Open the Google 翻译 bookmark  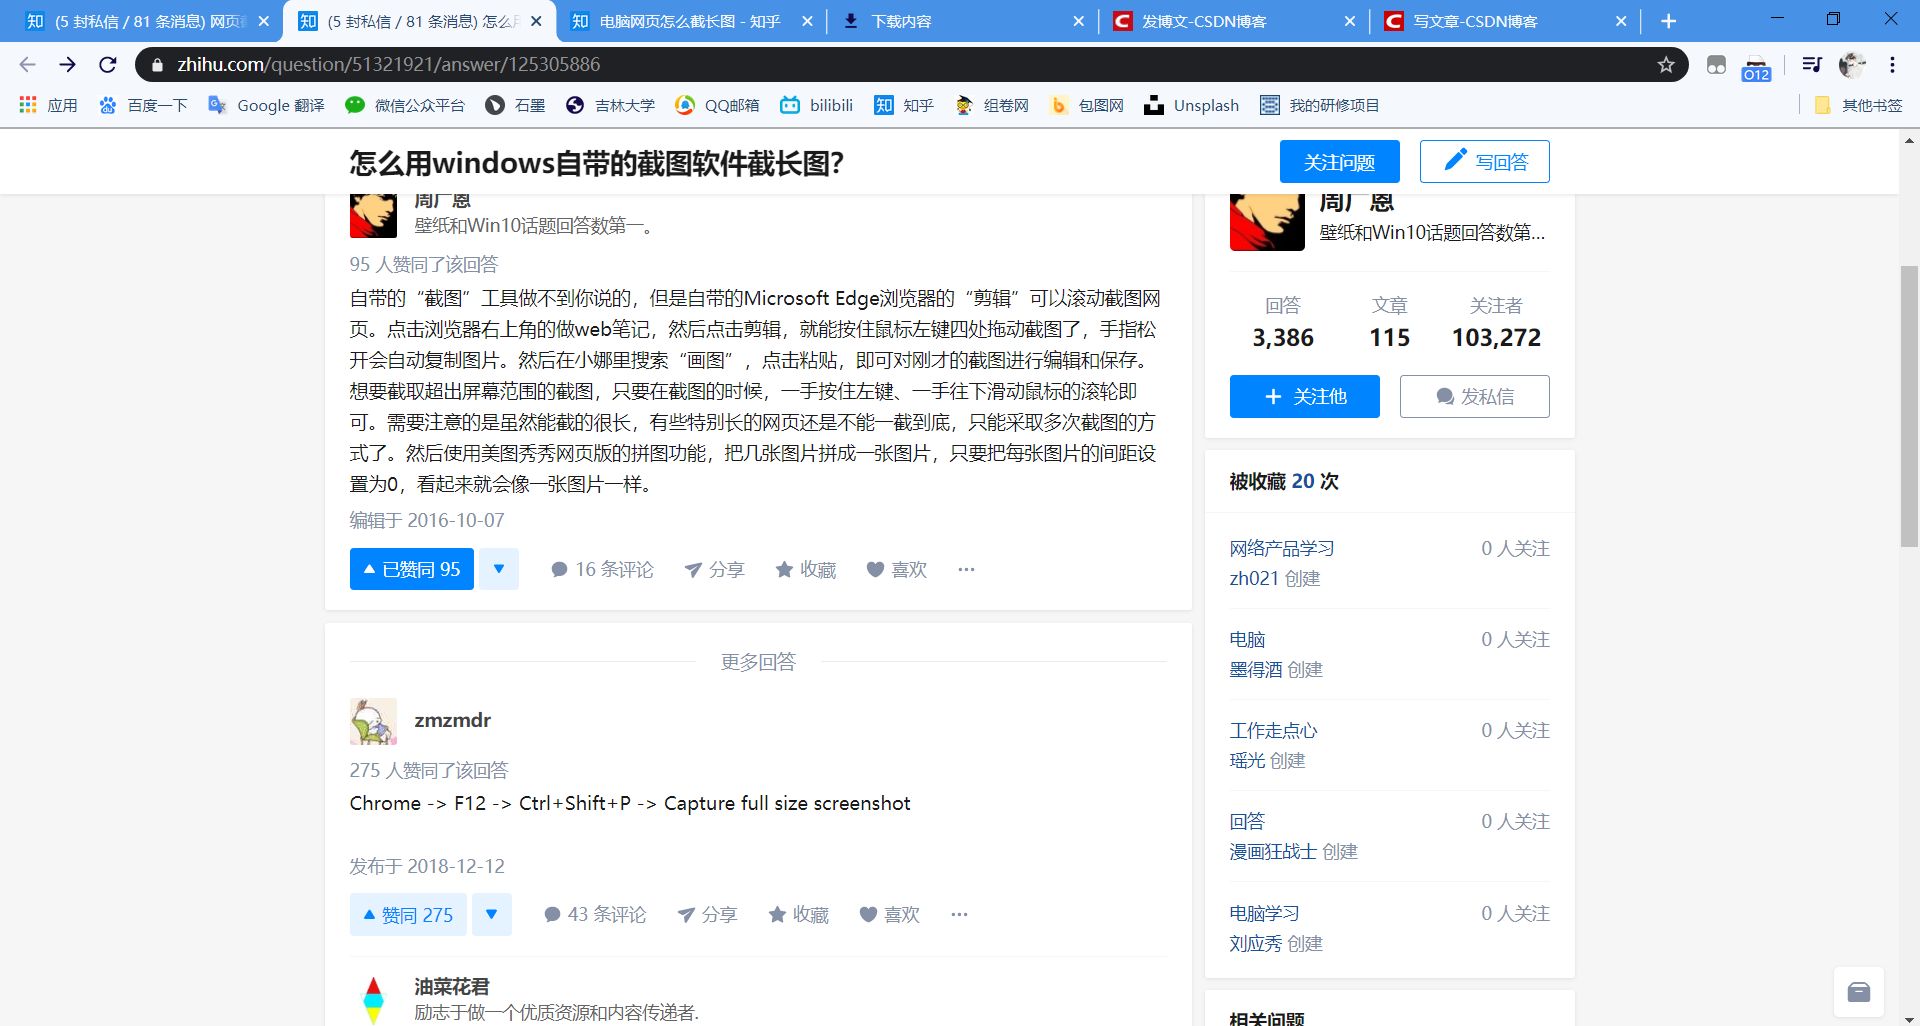(x=266, y=105)
